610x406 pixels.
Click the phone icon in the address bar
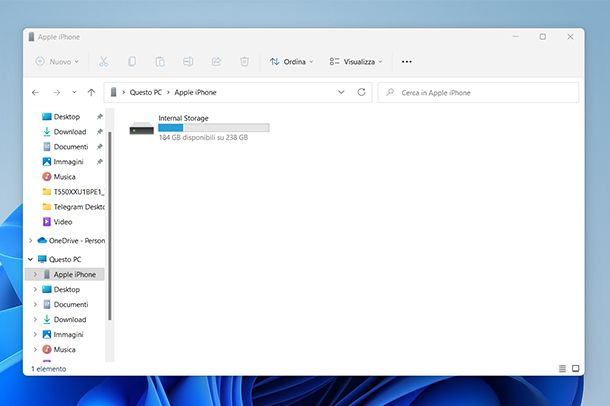click(x=113, y=92)
